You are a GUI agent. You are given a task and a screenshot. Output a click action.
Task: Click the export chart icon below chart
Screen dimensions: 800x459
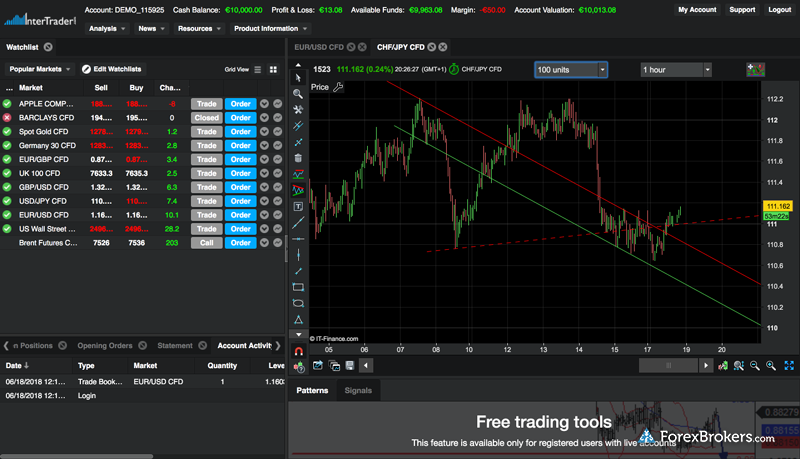[x=317, y=365]
